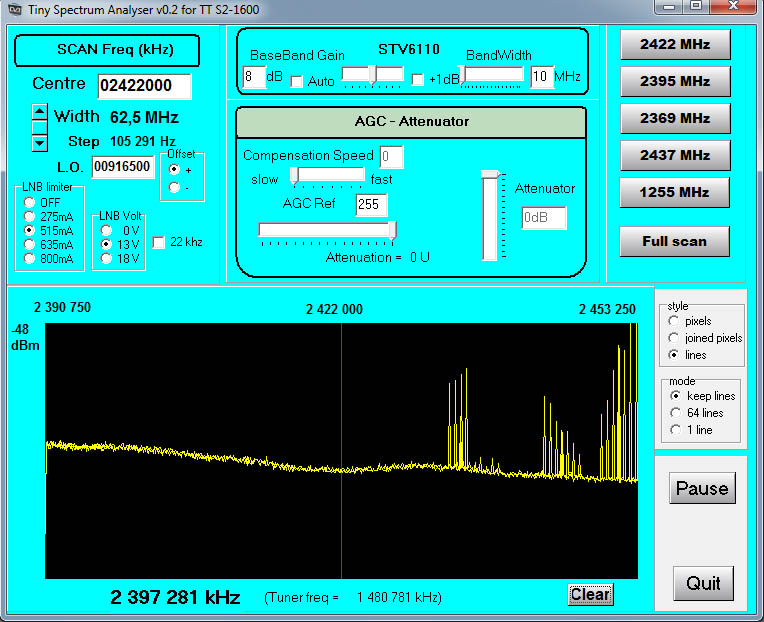The width and height of the screenshot is (764, 622).
Task: Select the pixels display style
Action: click(x=673, y=321)
